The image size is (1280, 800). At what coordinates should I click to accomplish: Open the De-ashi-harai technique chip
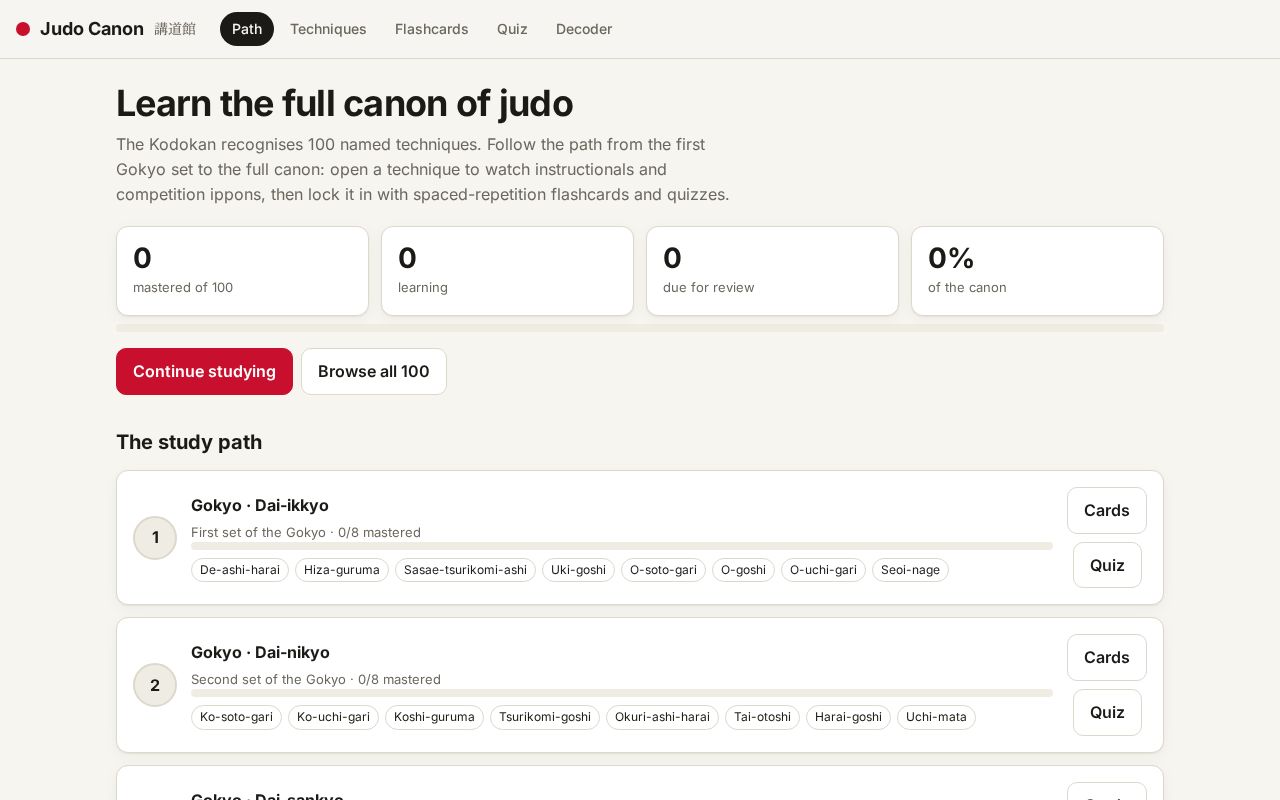pos(240,570)
